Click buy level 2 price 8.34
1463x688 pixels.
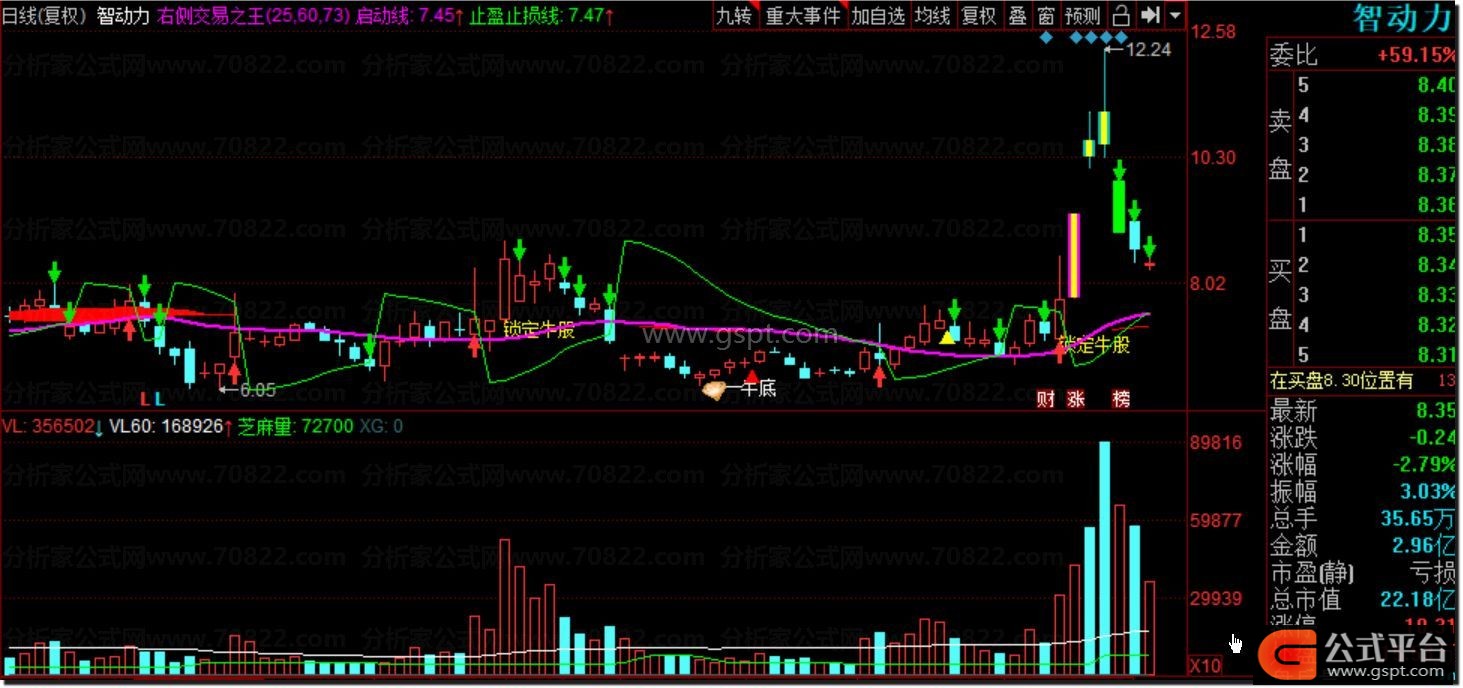(x=1435, y=265)
